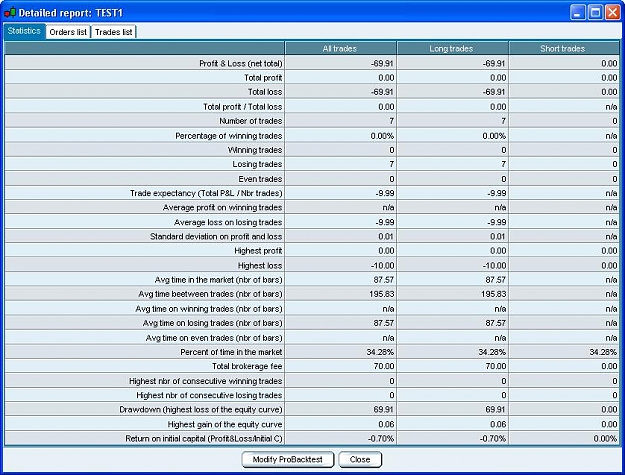Click Long trades Total loss value -69.91
The width and height of the screenshot is (625, 475).
493,92
